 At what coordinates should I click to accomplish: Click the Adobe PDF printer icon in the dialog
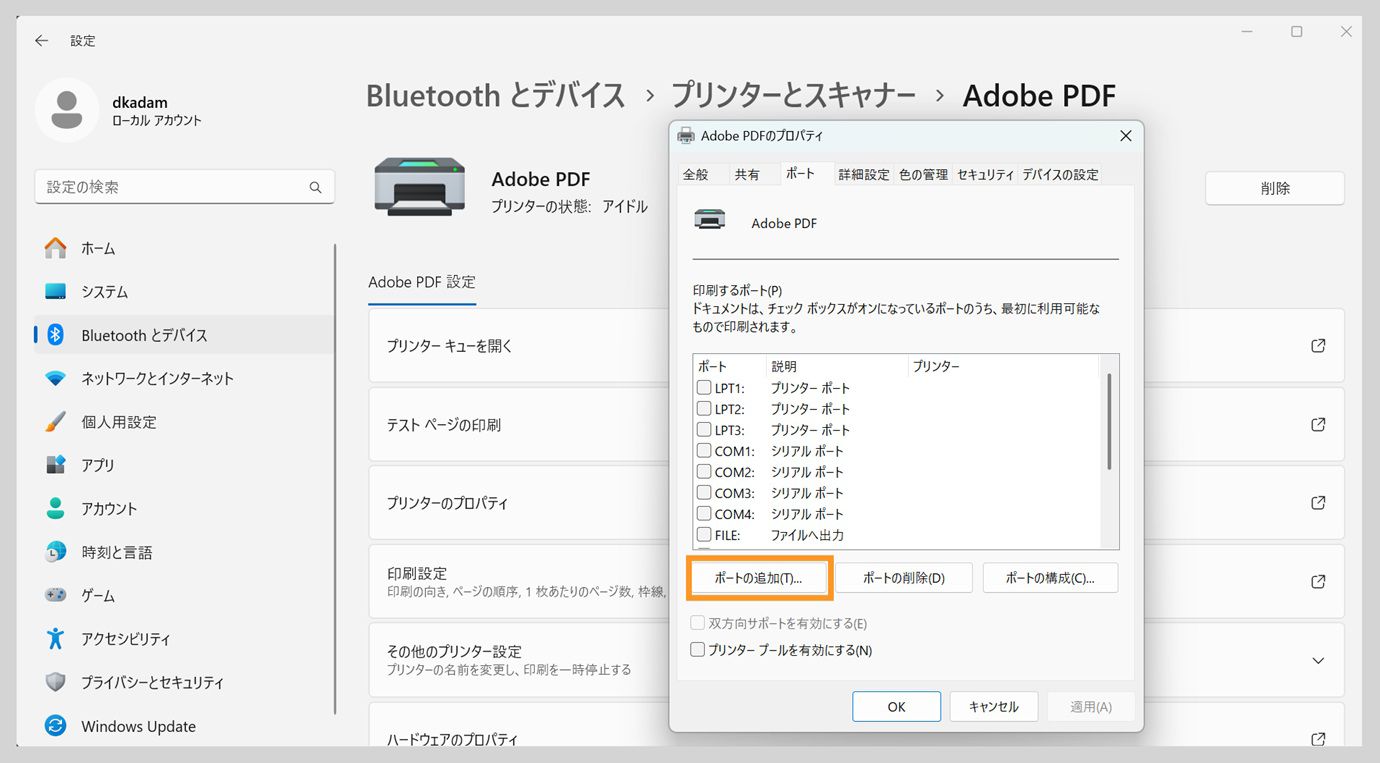pyautogui.click(x=710, y=219)
